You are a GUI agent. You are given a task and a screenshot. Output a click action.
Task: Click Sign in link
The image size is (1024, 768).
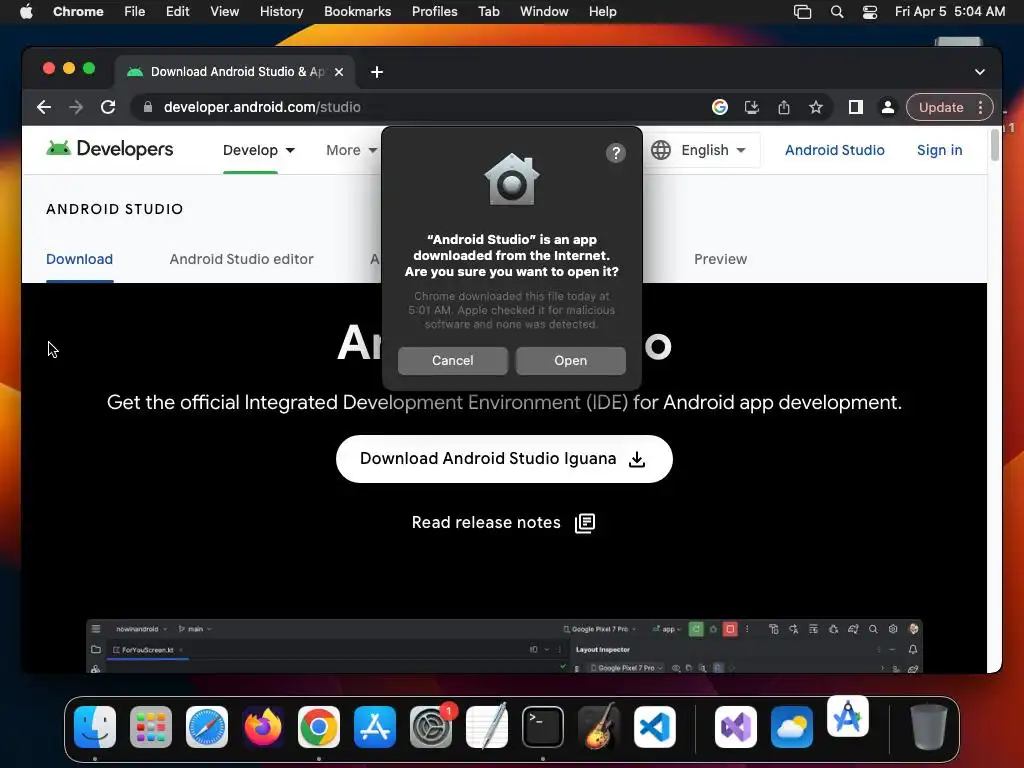click(939, 150)
